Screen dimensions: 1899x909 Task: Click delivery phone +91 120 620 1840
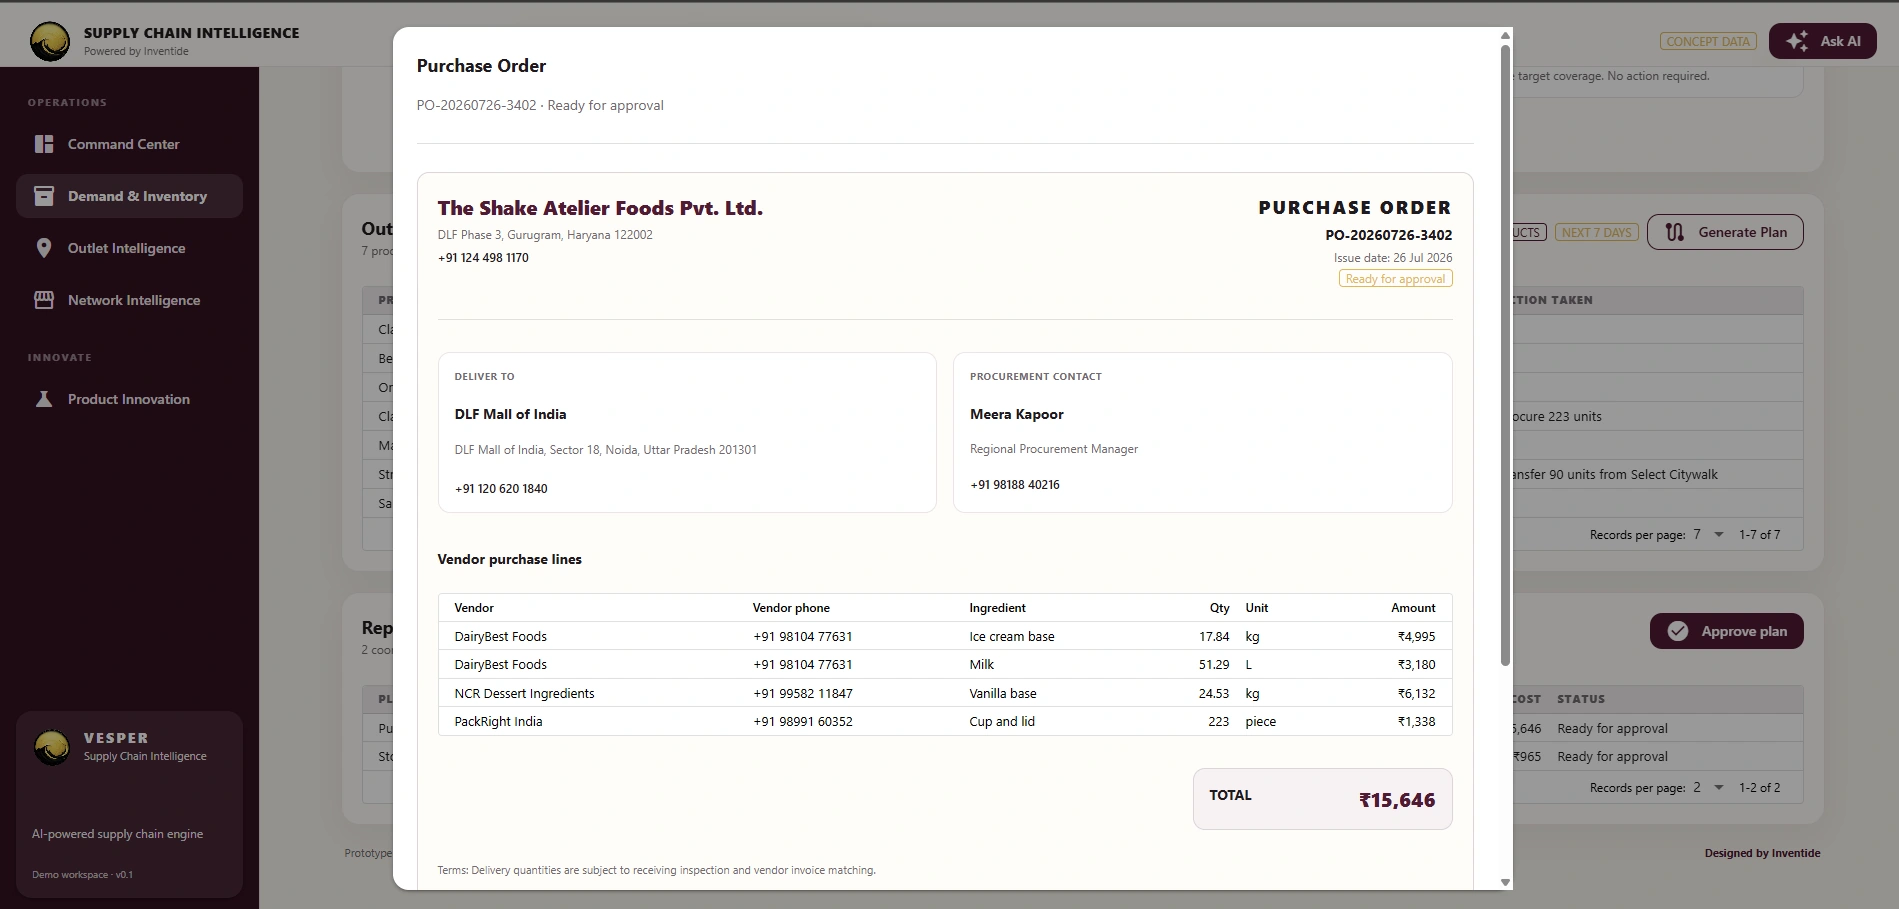(501, 489)
